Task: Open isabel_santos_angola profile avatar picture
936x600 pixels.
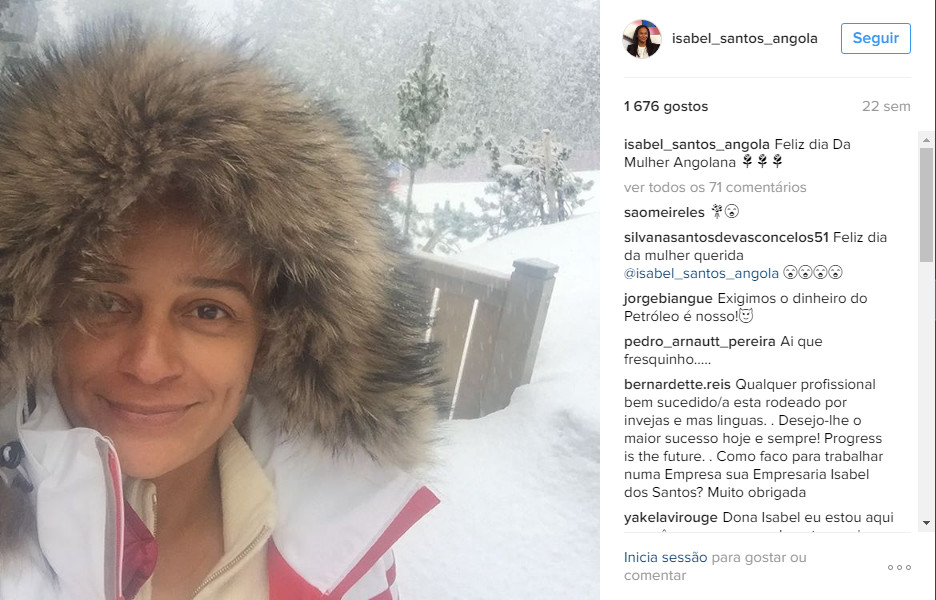Action: point(642,38)
